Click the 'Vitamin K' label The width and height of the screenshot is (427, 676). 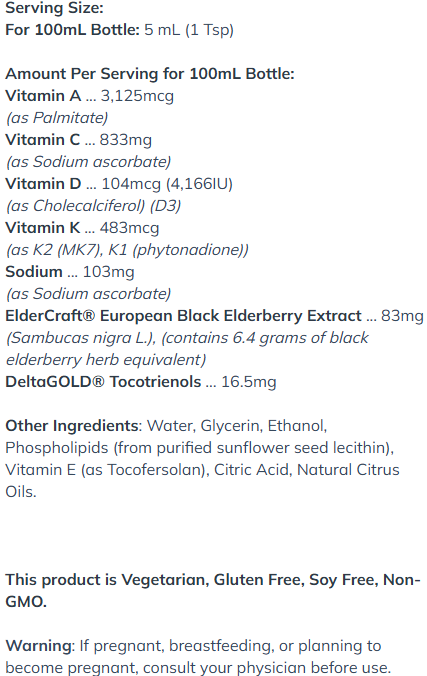pos(42,228)
